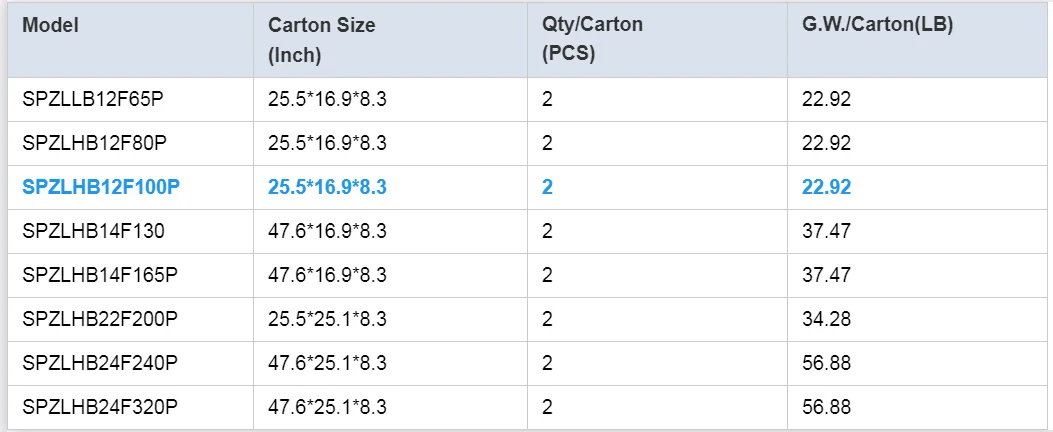Click gross weight 34.28 cell
The image size is (1053, 432).
(x=826, y=319)
